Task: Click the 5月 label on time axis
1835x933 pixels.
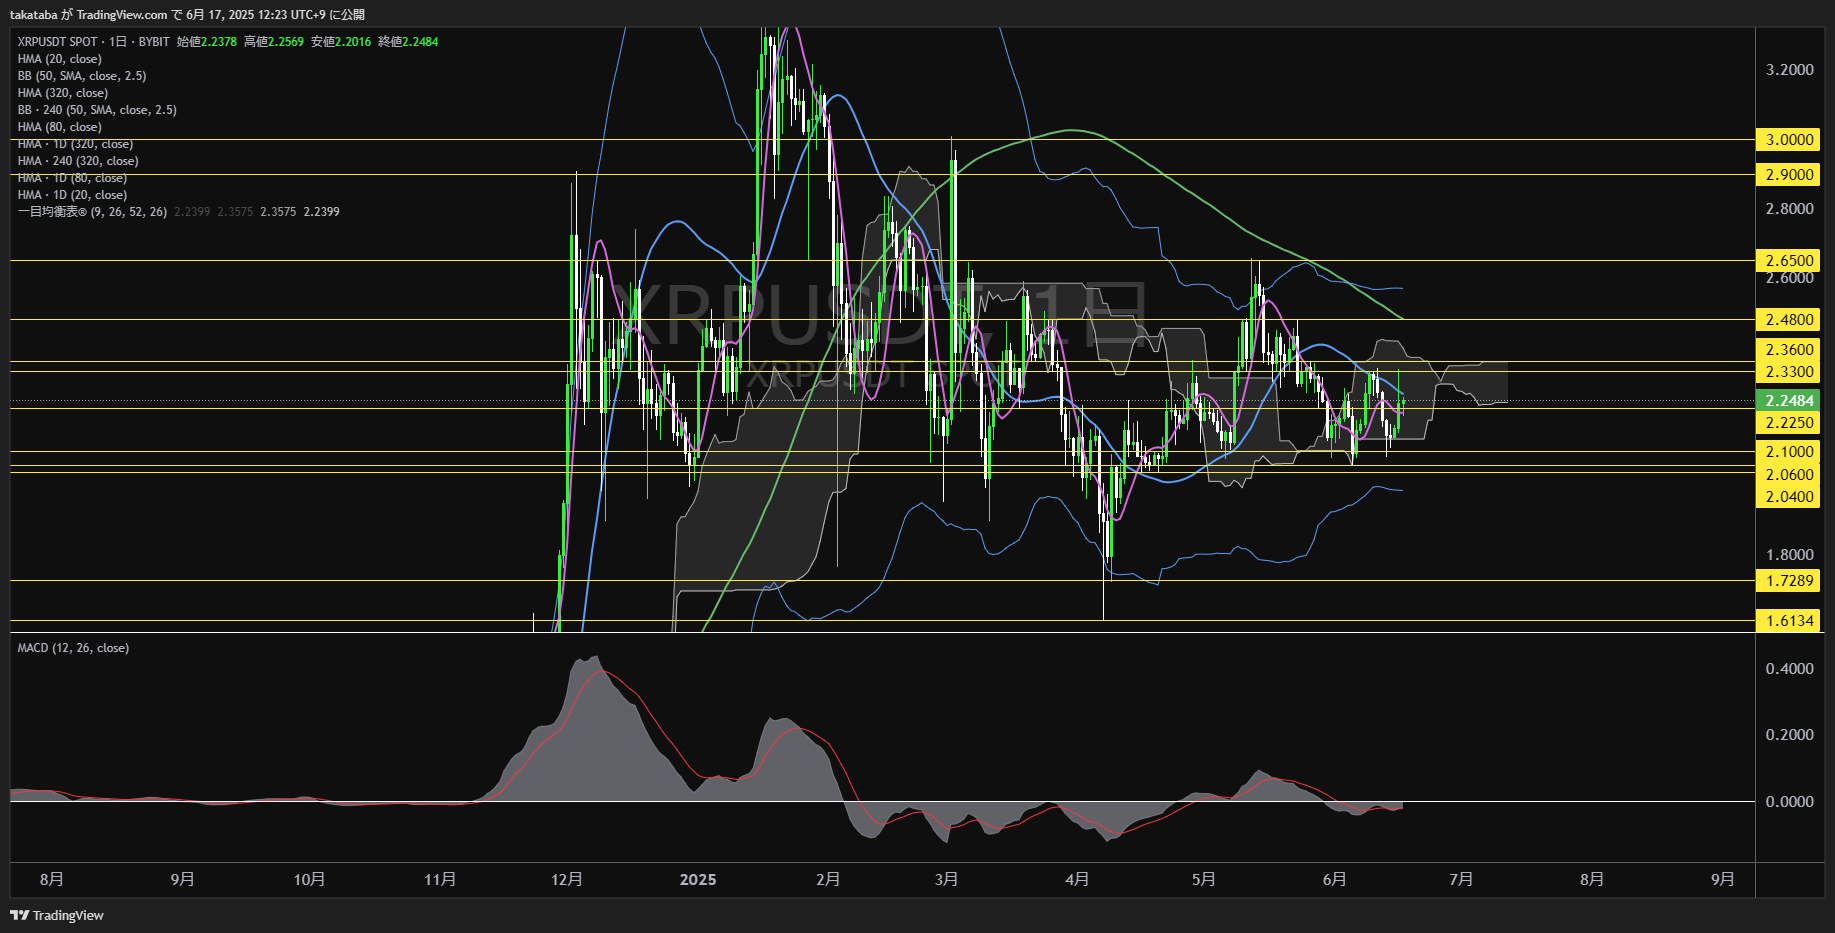Action: pyautogui.click(x=1204, y=880)
